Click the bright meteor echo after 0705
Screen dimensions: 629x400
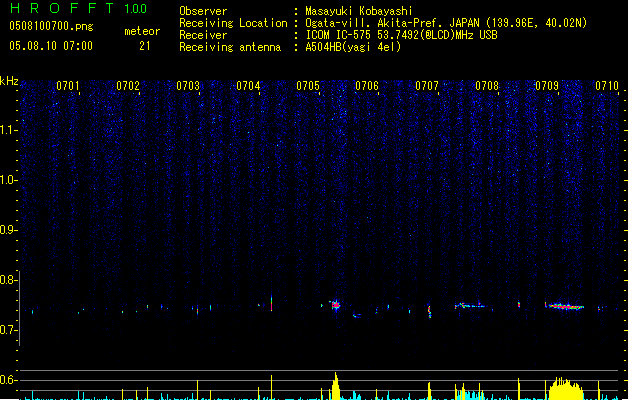[335, 305]
